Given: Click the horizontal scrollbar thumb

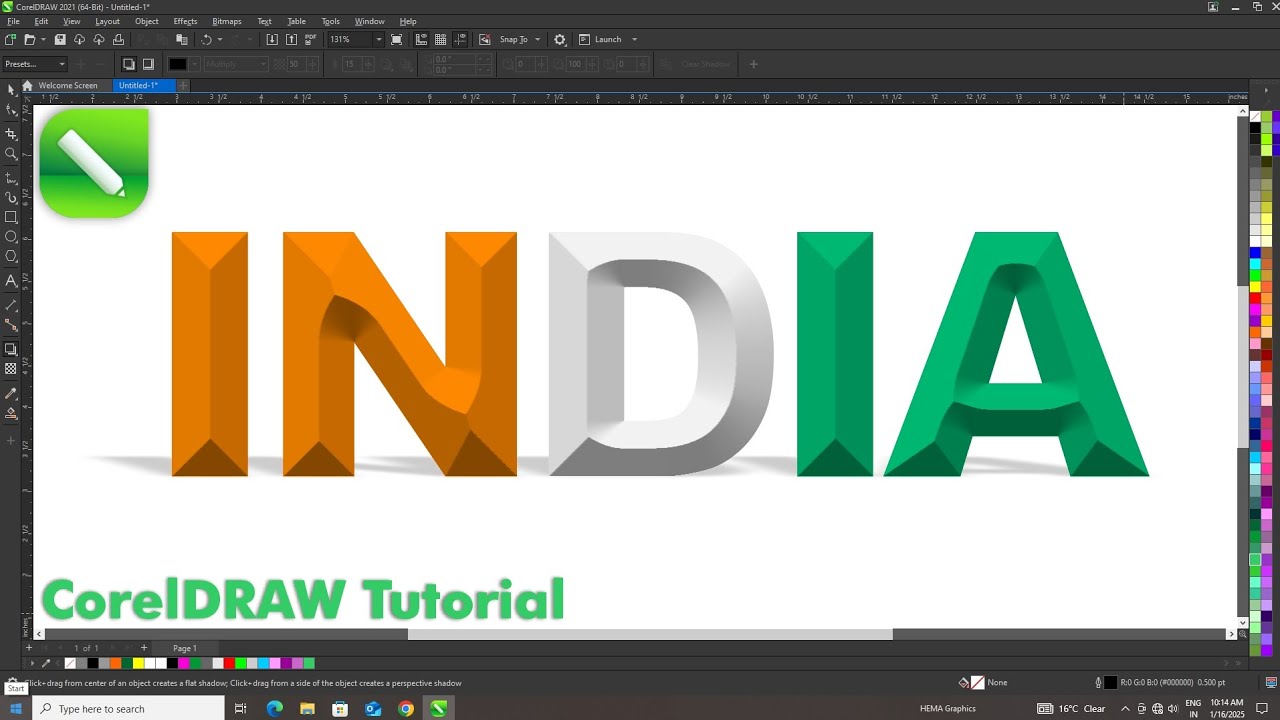Looking at the screenshot, I should [650, 634].
